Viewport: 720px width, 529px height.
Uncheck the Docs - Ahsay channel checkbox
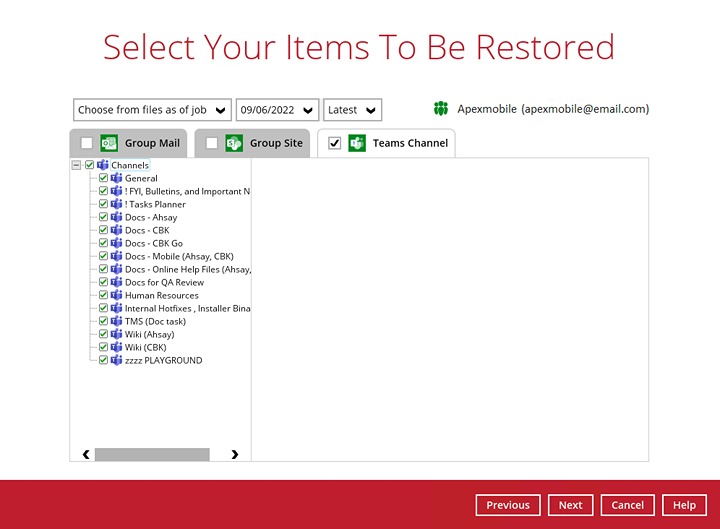[x=103, y=217]
